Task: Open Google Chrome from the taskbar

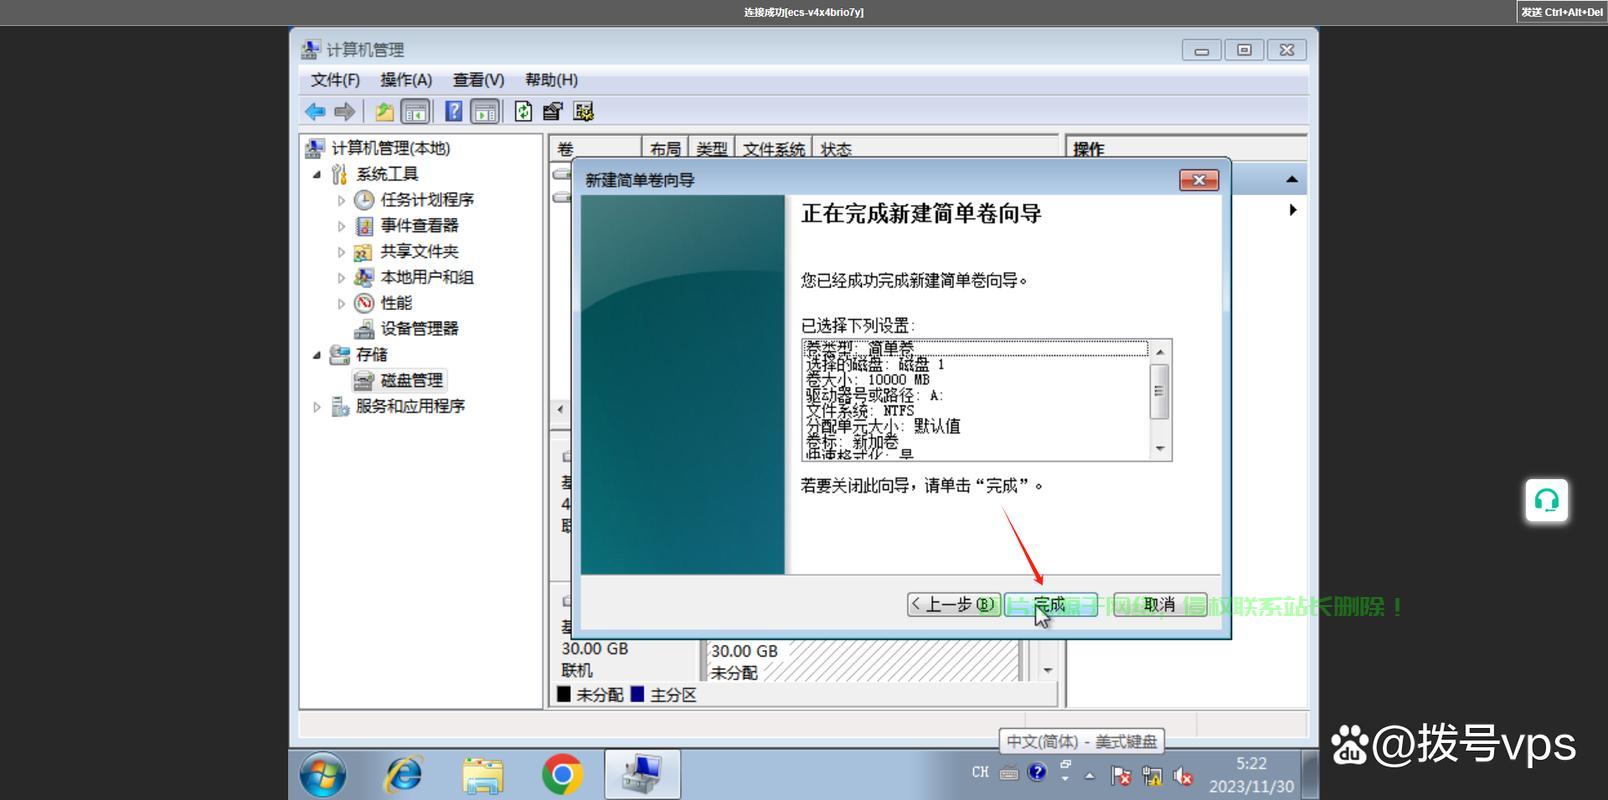Action: pyautogui.click(x=562, y=774)
